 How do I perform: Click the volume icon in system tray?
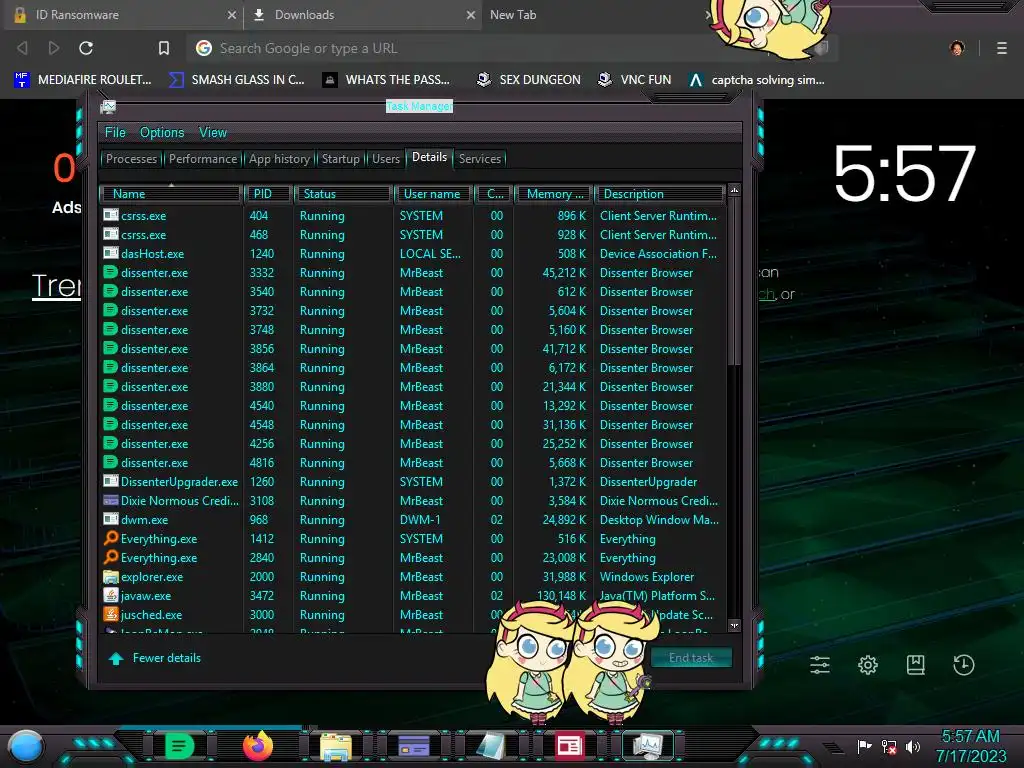pyautogui.click(x=912, y=746)
